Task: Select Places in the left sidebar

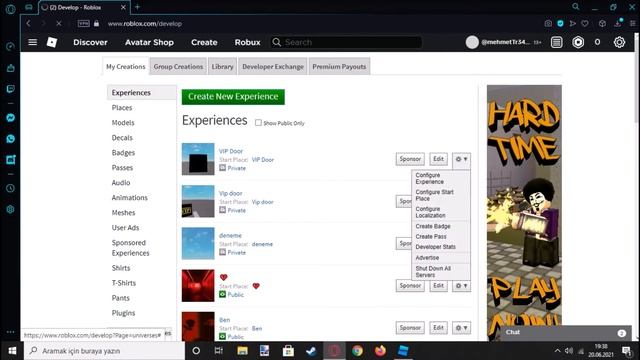Action: click(122, 108)
